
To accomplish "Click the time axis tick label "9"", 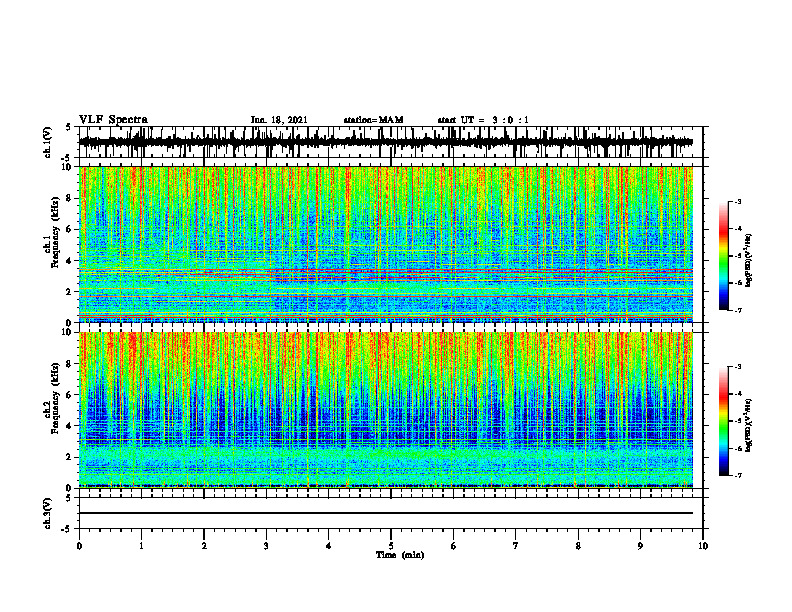I will [640, 546].
